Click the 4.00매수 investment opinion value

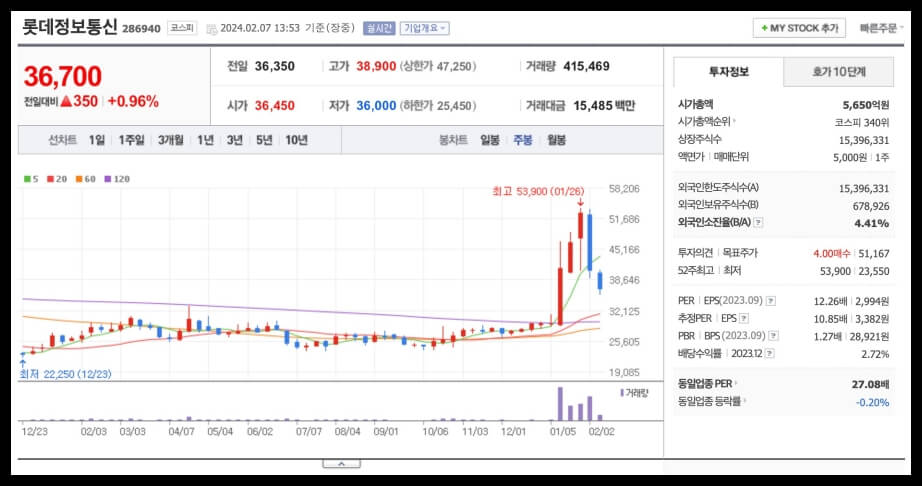(831, 253)
